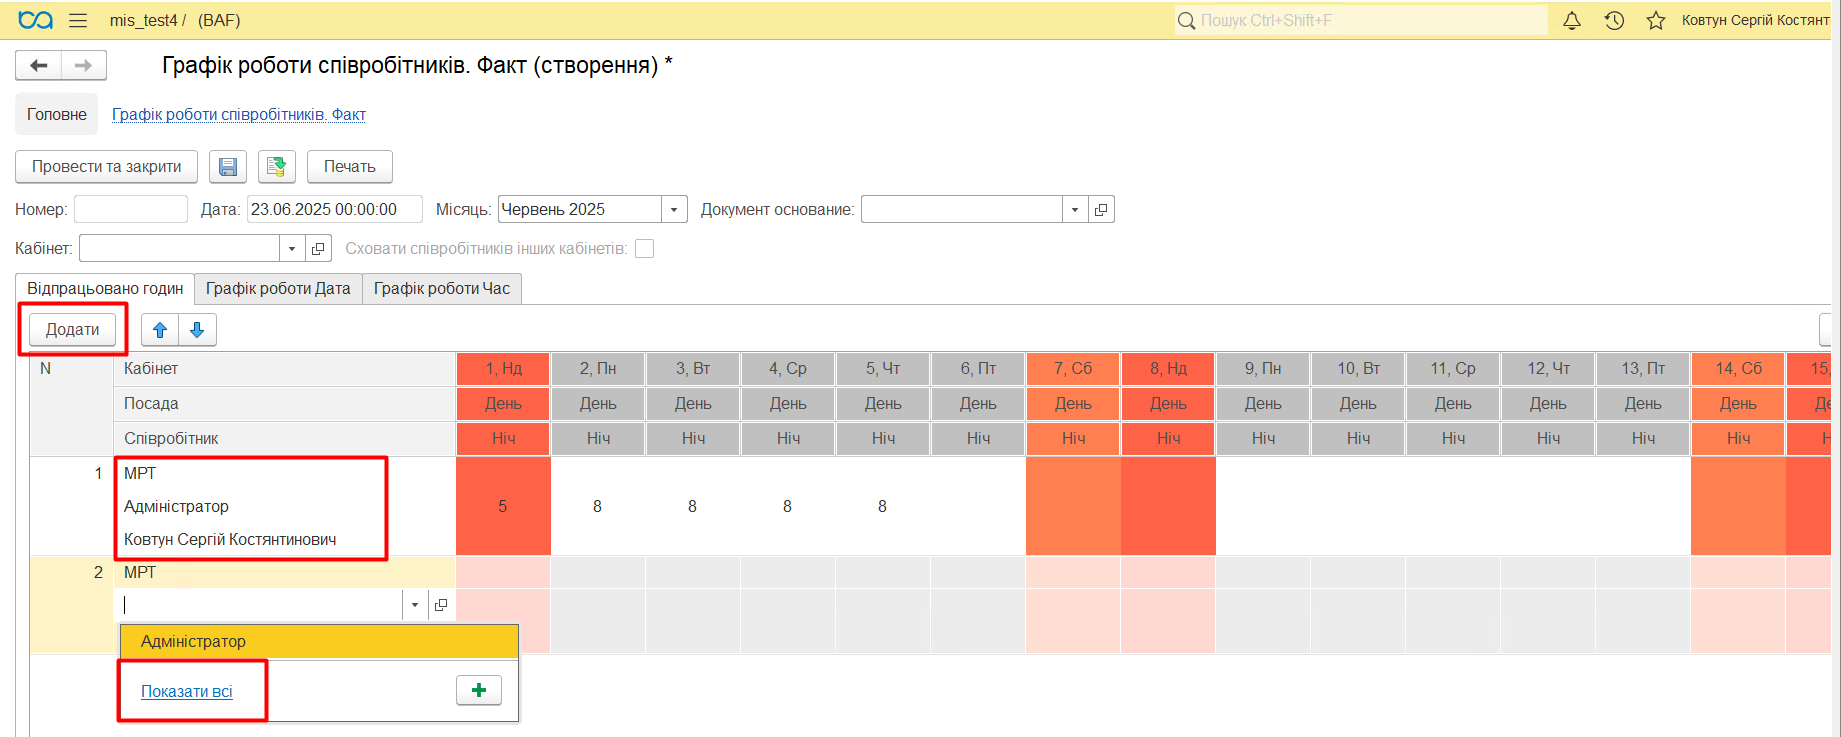
Task: Move row down with blue arrow
Action: pyautogui.click(x=197, y=330)
